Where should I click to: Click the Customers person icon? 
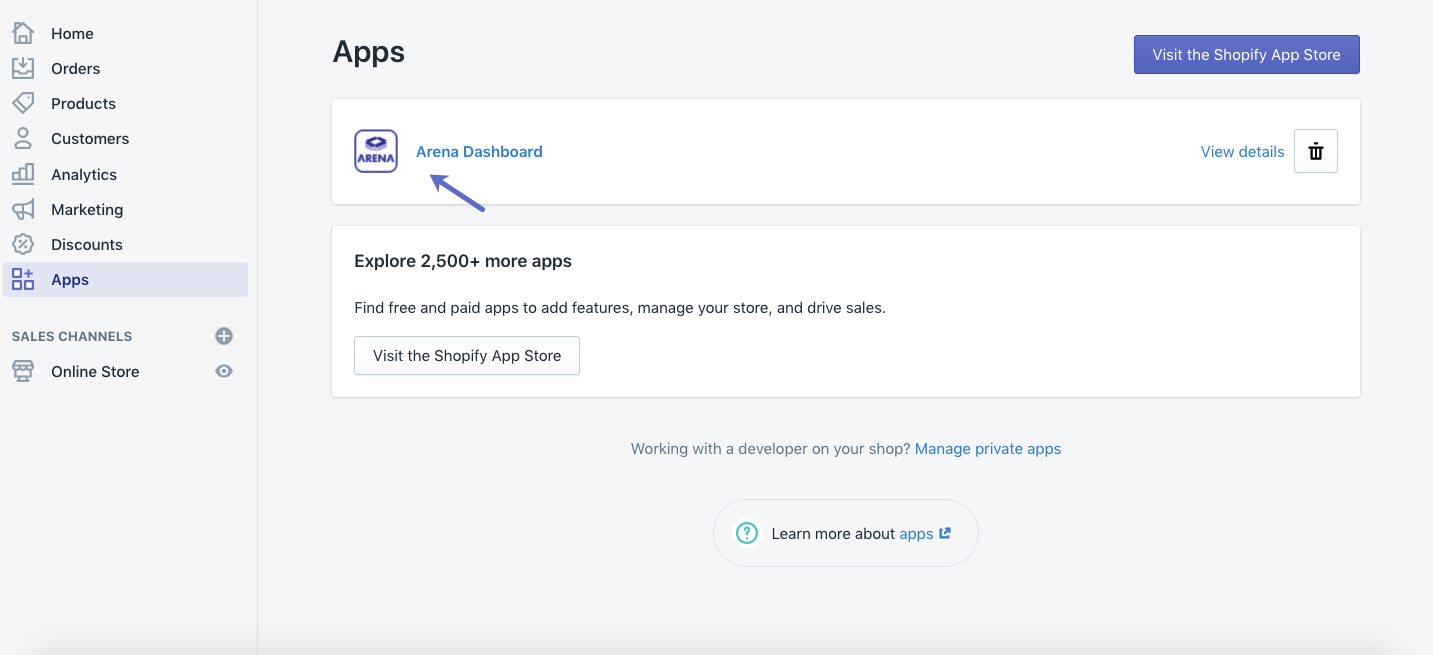(22, 138)
